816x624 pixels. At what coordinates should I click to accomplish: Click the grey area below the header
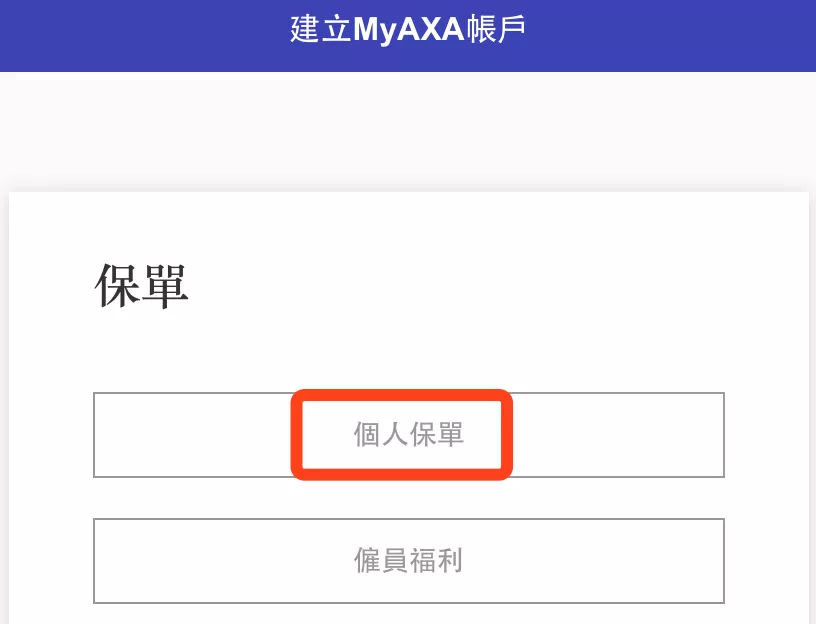tap(408, 130)
